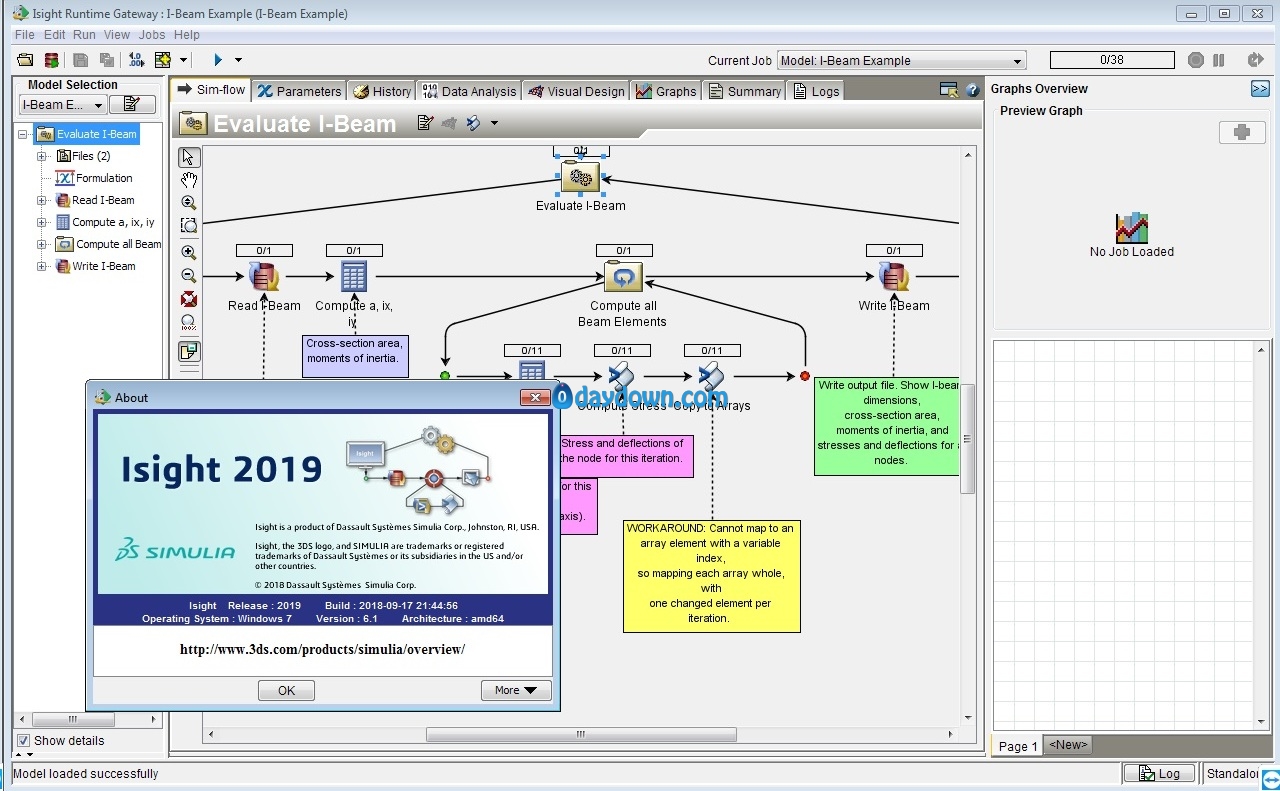The height and width of the screenshot is (791, 1280).
Task: Switch to the History tab
Action: tap(381, 91)
